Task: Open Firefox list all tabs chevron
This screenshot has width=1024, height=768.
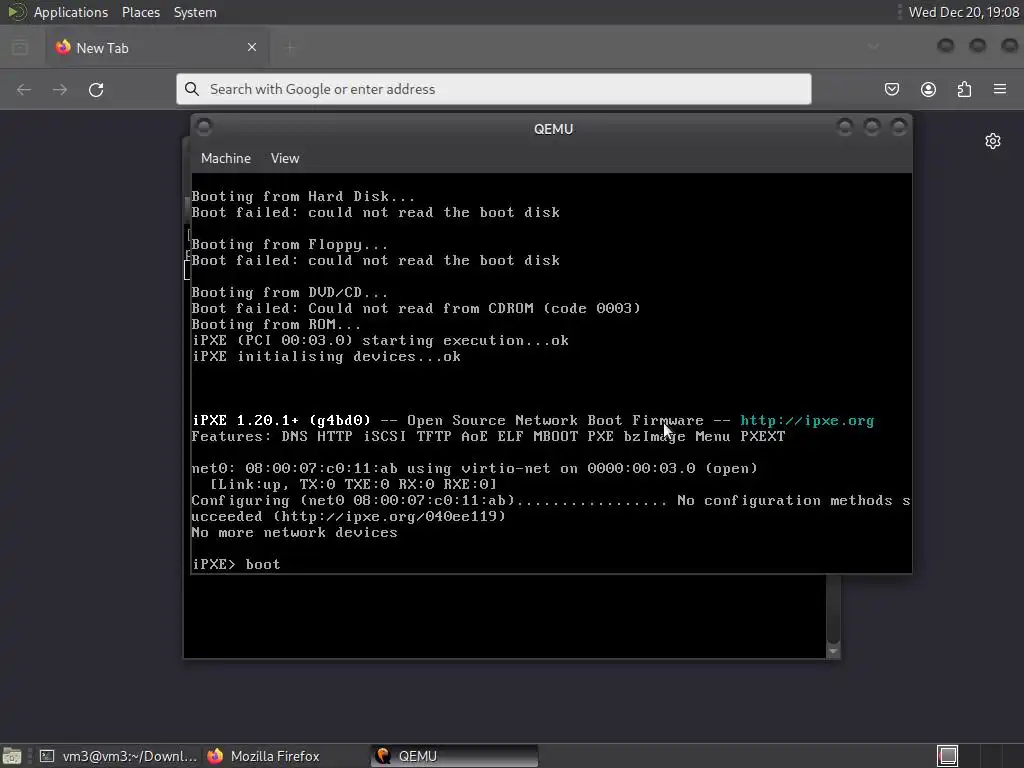Action: pos(873,47)
